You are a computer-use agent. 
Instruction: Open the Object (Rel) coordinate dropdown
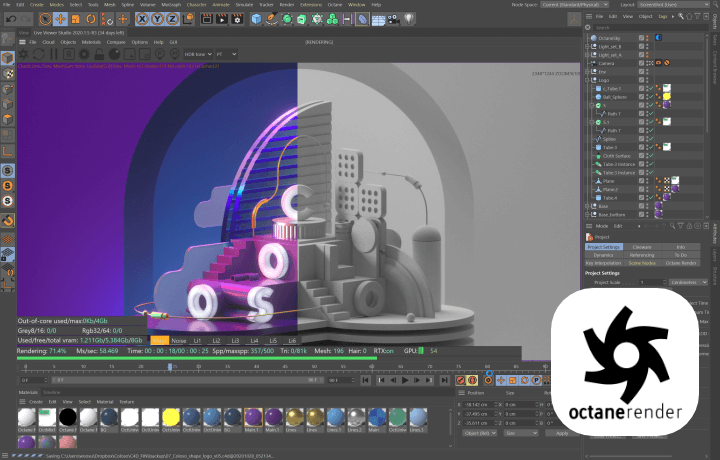[480, 433]
